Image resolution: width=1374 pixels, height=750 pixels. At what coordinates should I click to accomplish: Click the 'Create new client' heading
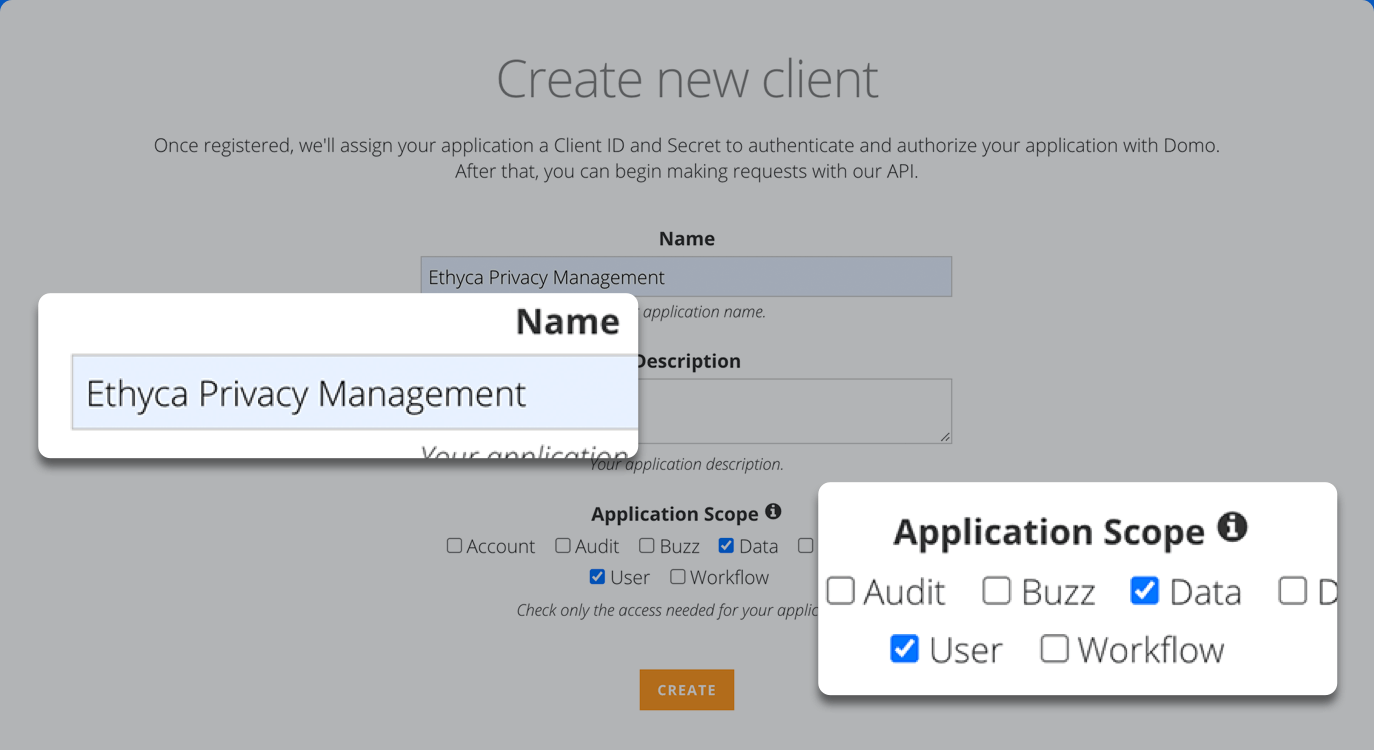click(x=687, y=79)
